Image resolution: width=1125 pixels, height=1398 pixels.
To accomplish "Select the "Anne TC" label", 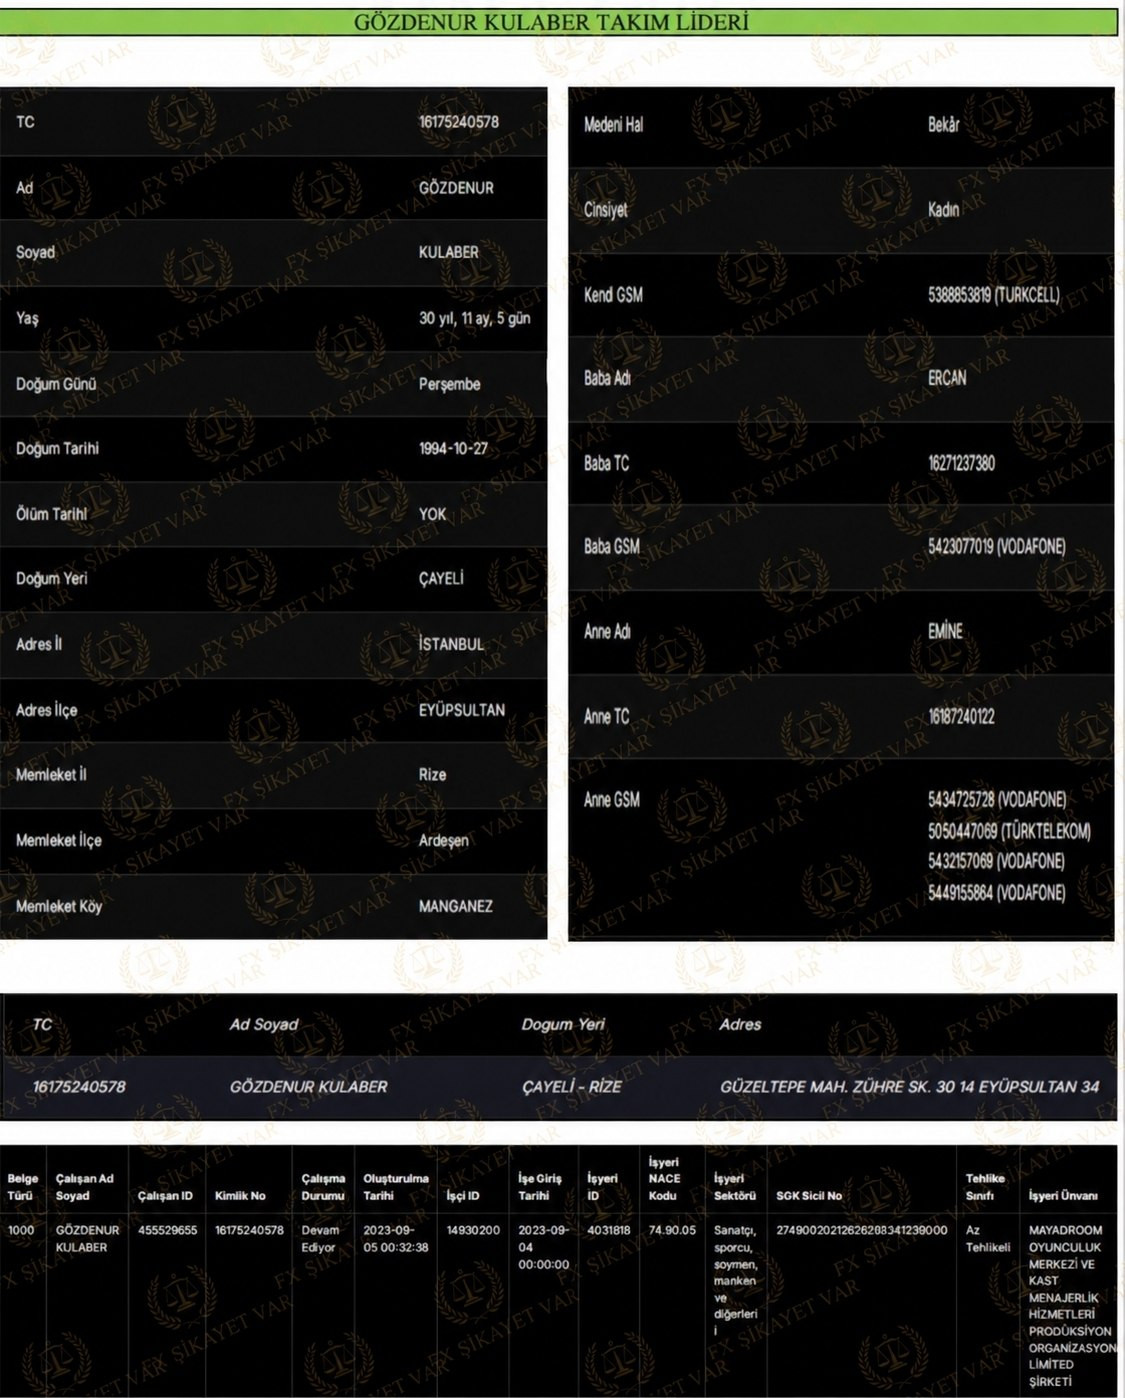I will (606, 716).
